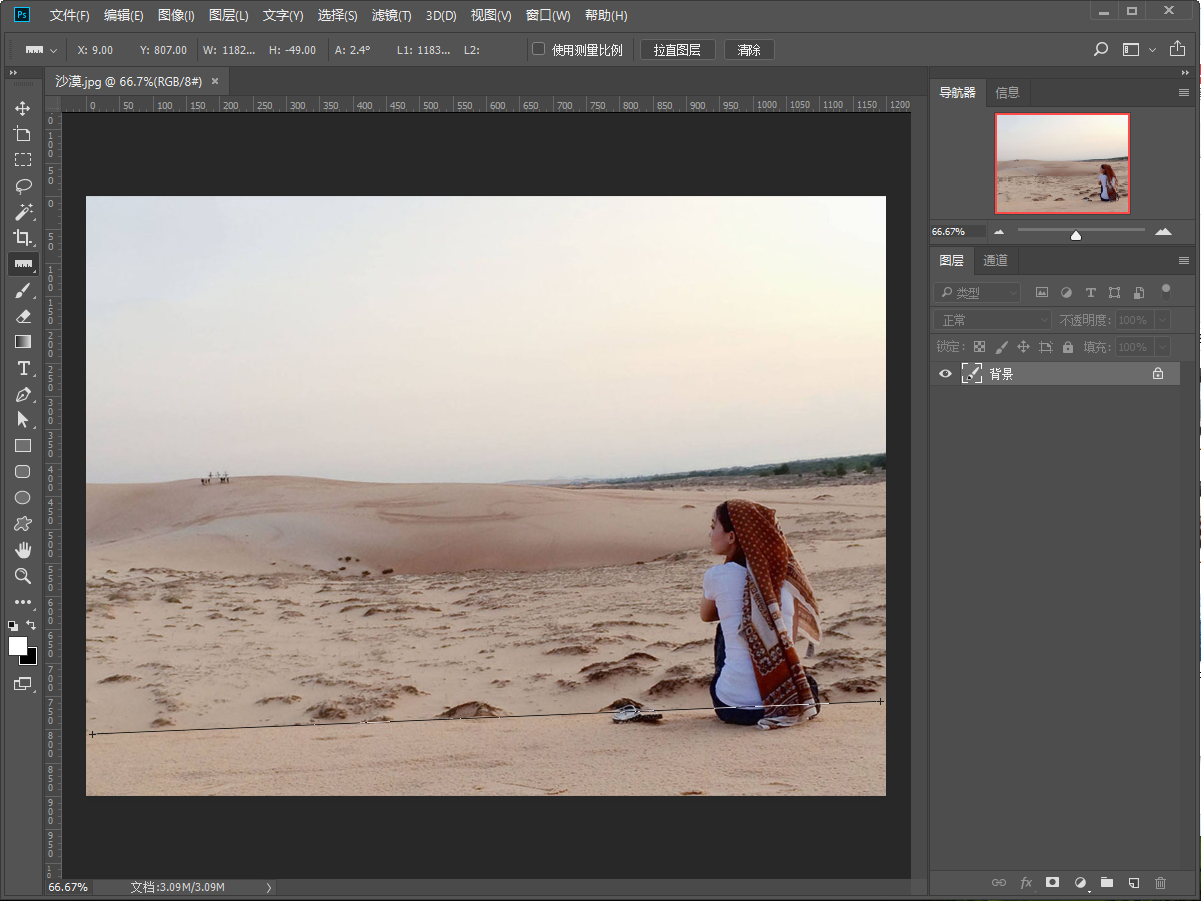Viewport: 1201px width, 901px height.
Task: Open the layer blend mode 正常 dropdown
Action: tap(993, 320)
